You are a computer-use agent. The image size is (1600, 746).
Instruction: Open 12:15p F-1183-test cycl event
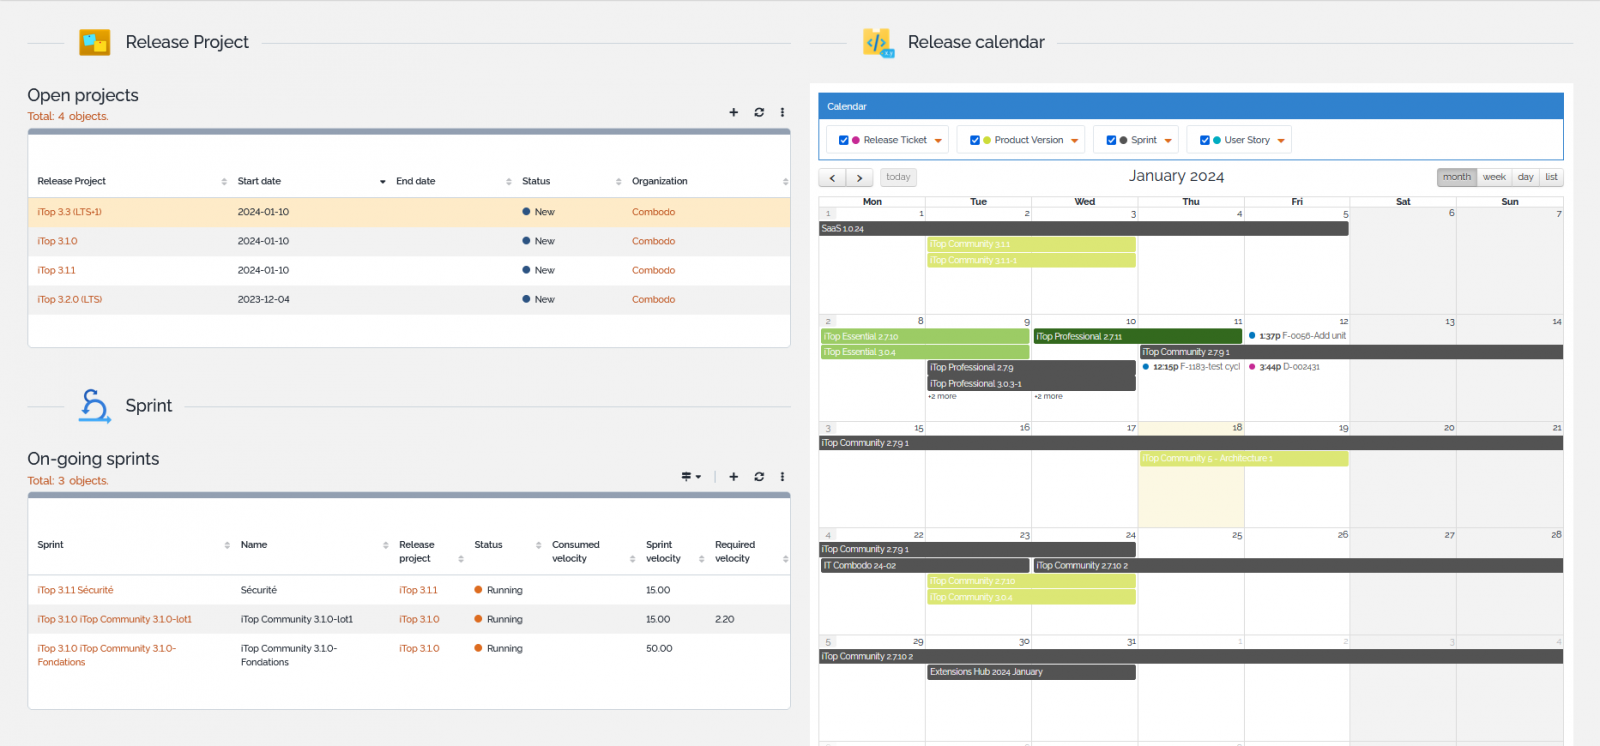point(1191,367)
